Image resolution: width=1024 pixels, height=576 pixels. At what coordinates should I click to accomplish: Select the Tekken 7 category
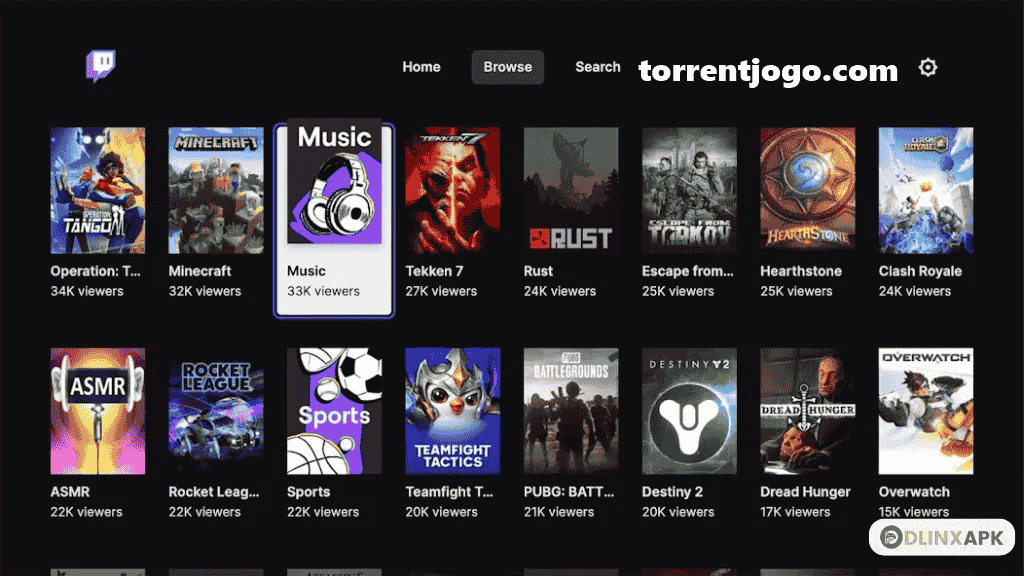tap(452, 190)
